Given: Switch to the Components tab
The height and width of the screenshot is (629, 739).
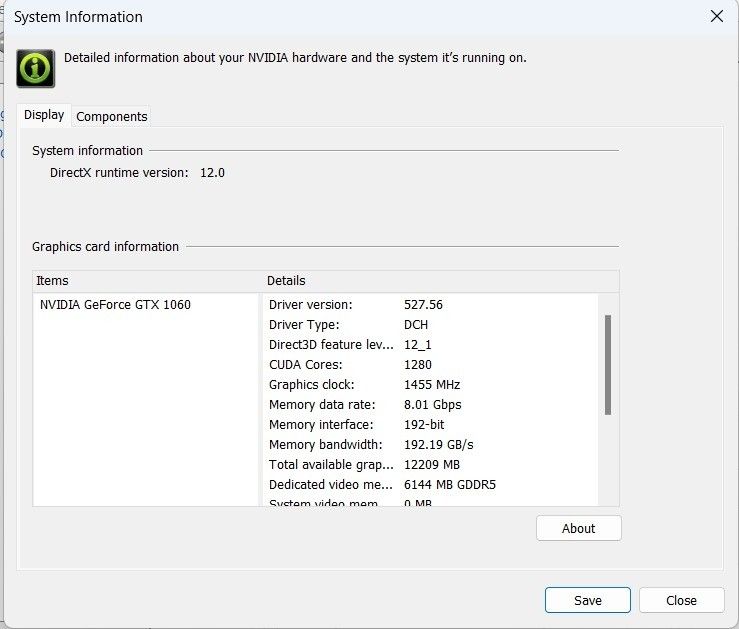Looking at the screenshot, I should coord(112,116).
